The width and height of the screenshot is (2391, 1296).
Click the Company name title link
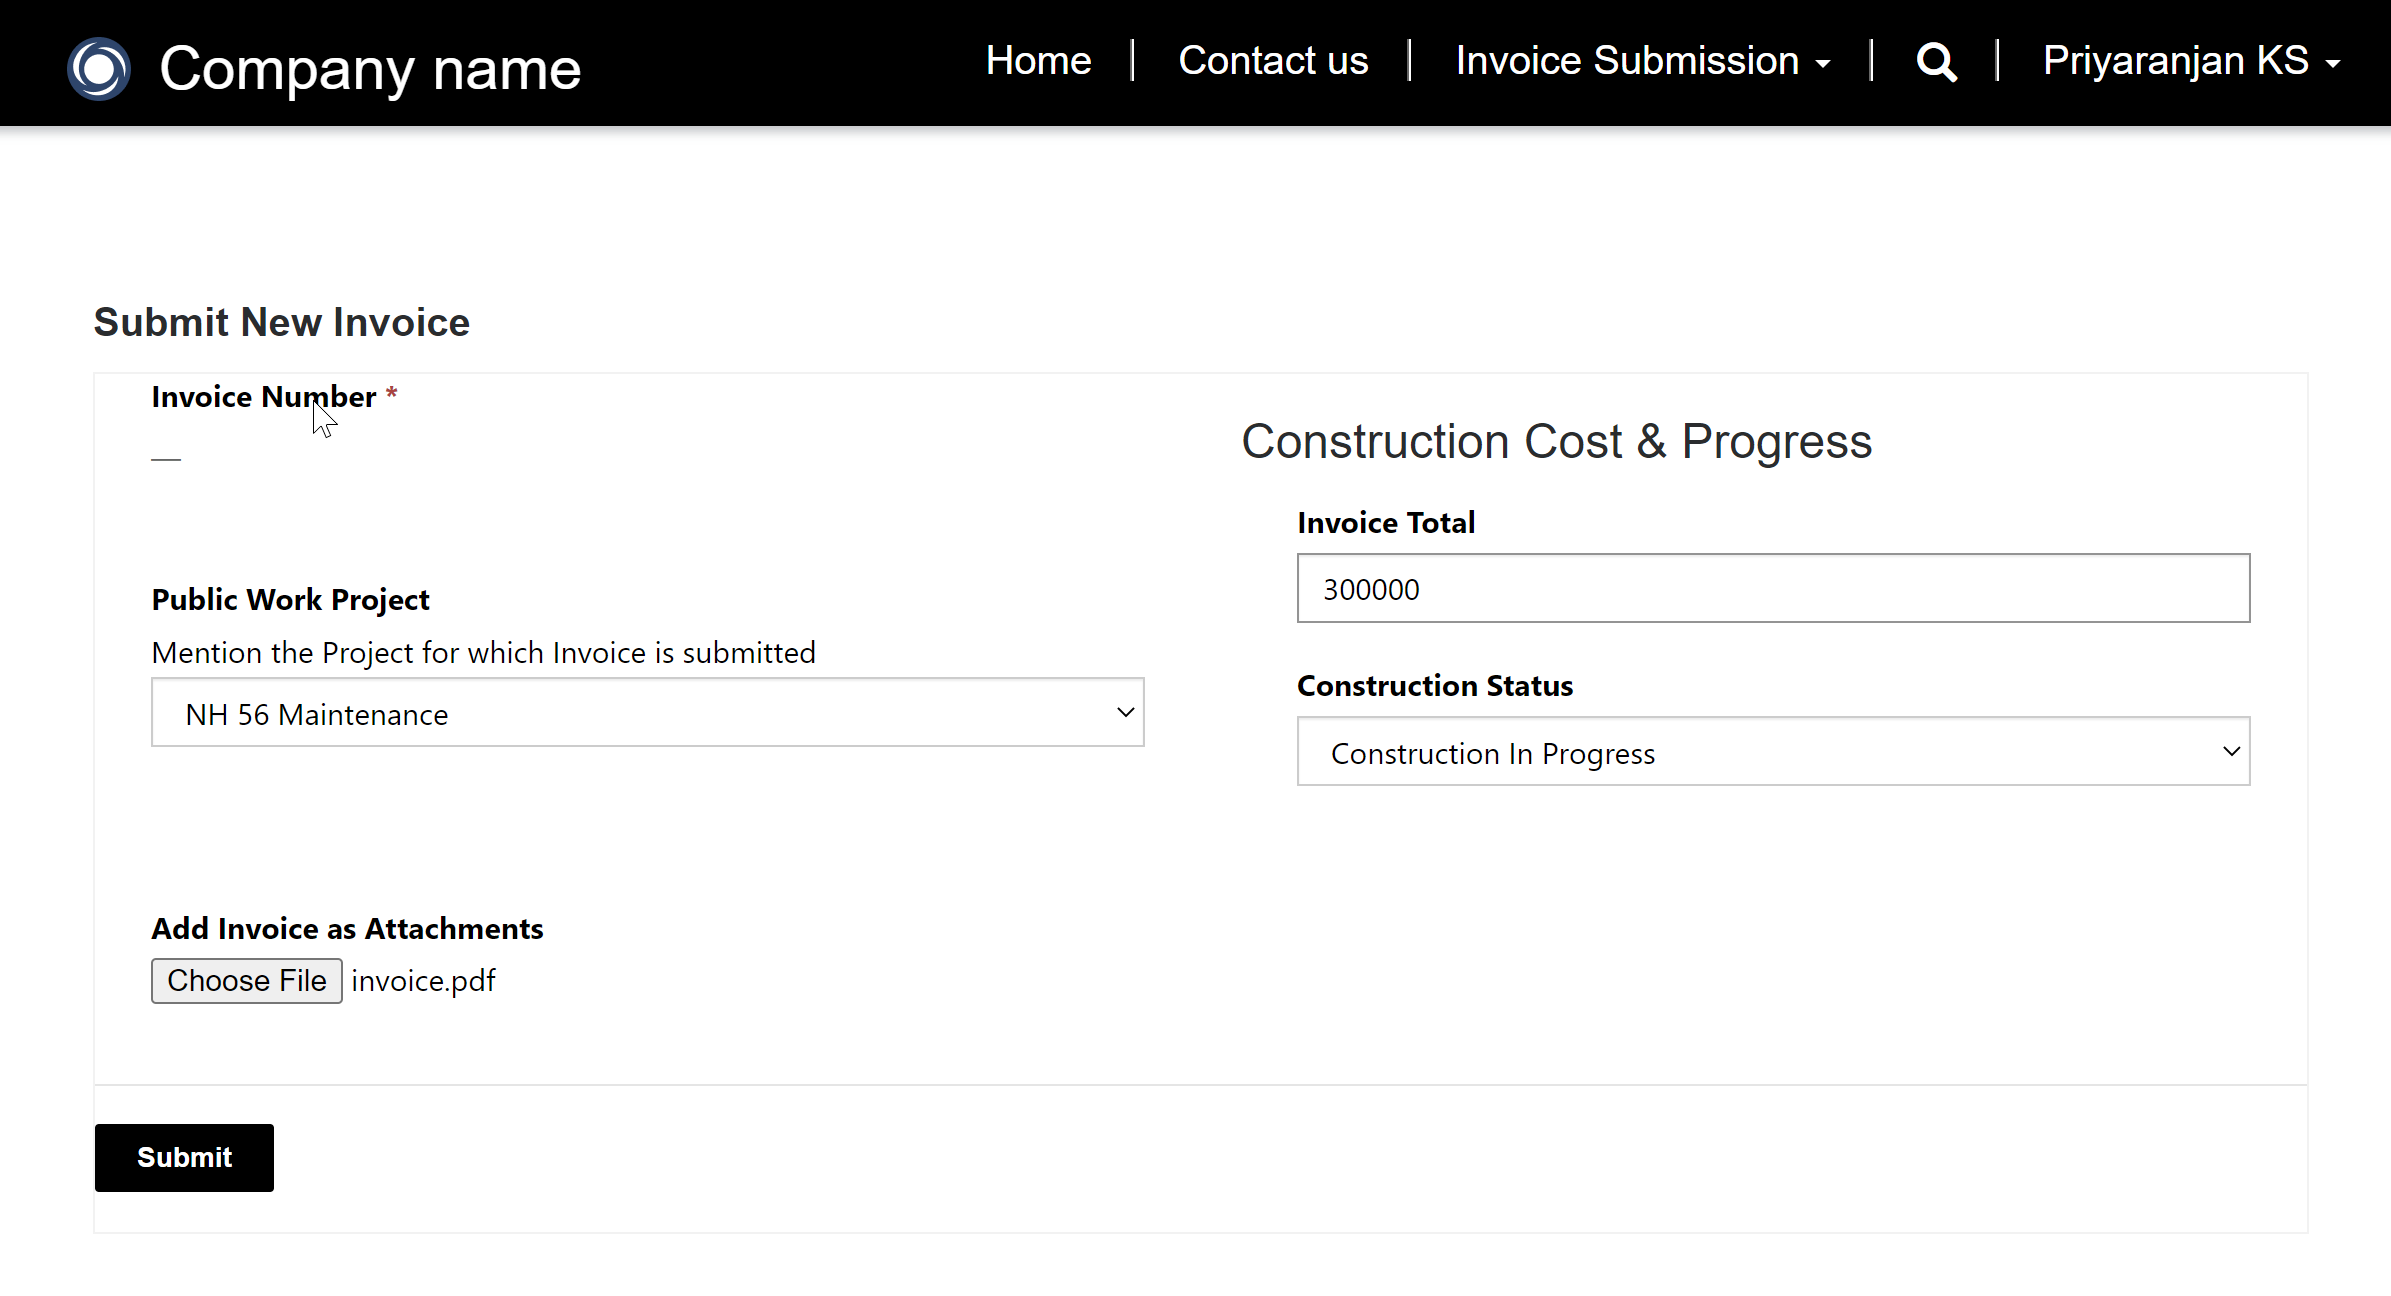pos(370,69)
